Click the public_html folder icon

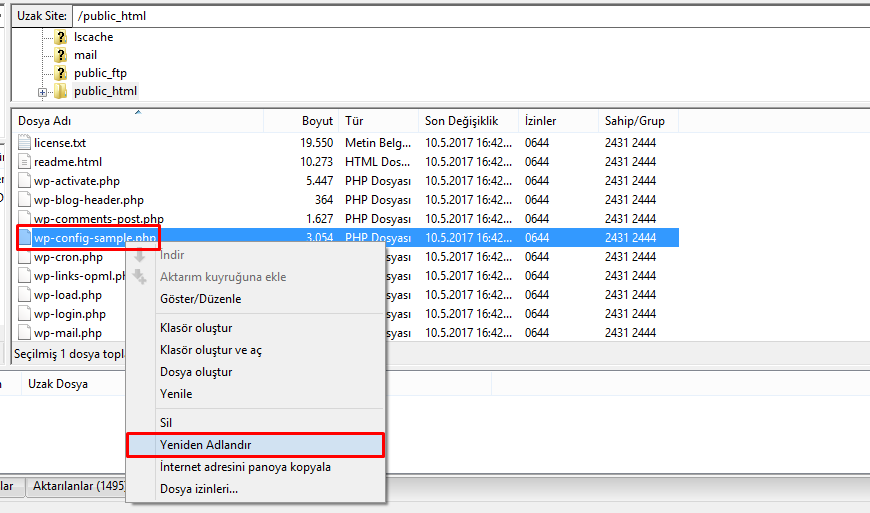(61, 92)
